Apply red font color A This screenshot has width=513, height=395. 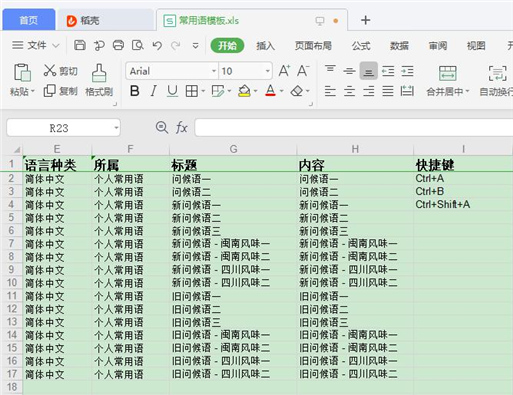[x=270, y=91]
